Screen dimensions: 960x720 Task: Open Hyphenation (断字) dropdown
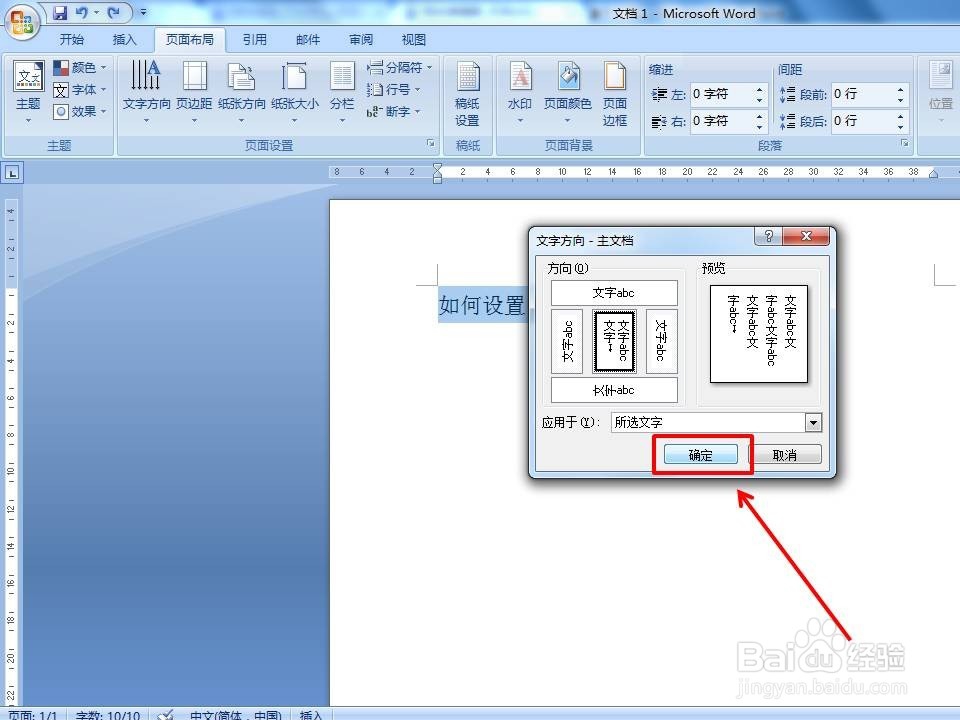[x=394, y=111]
